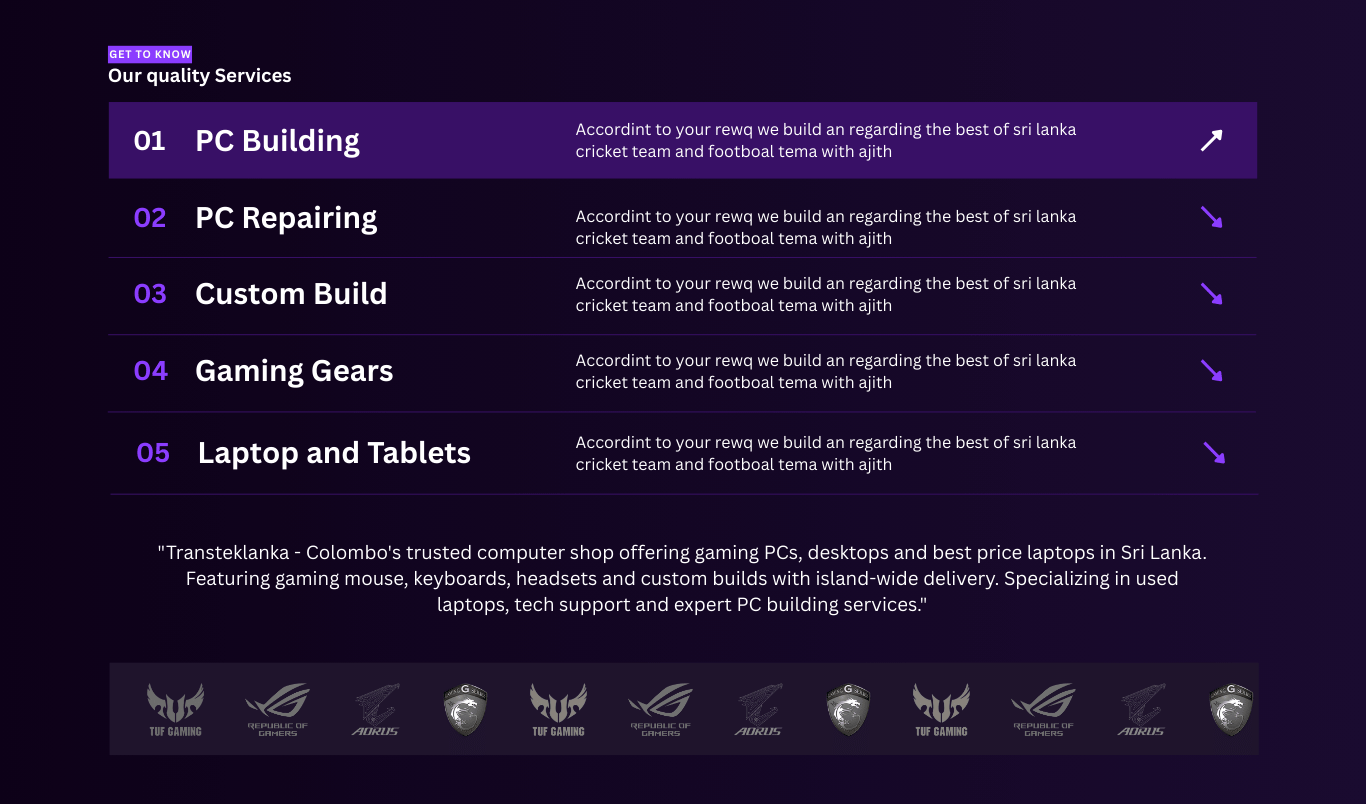Viewport: 1366px width, 804px height.
Task: Click the purple arrow beside Custom Build
Action: (1211, 294)
